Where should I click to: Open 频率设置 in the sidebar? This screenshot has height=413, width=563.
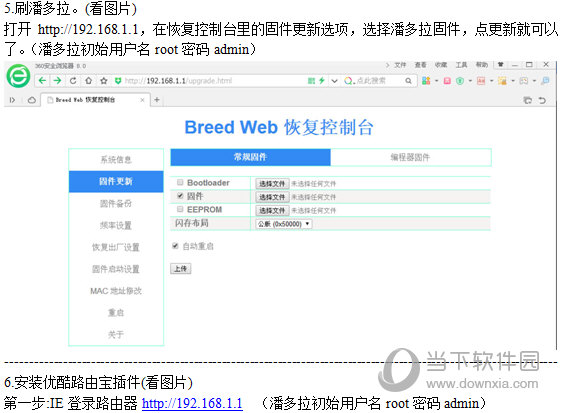tap(116, 226)
